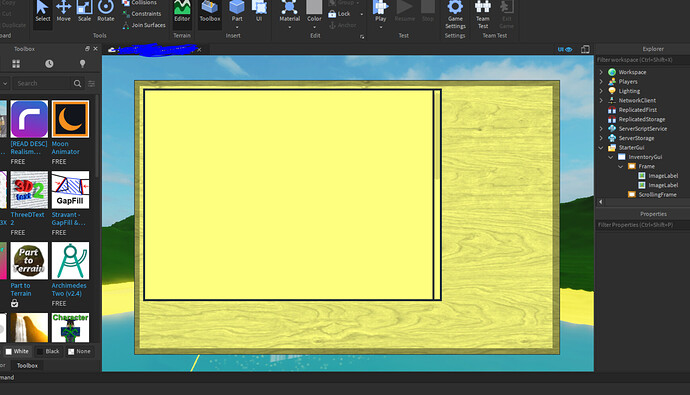Screen dimensions: 690x395
Task: Open device emulation icon
Action: 585,49
